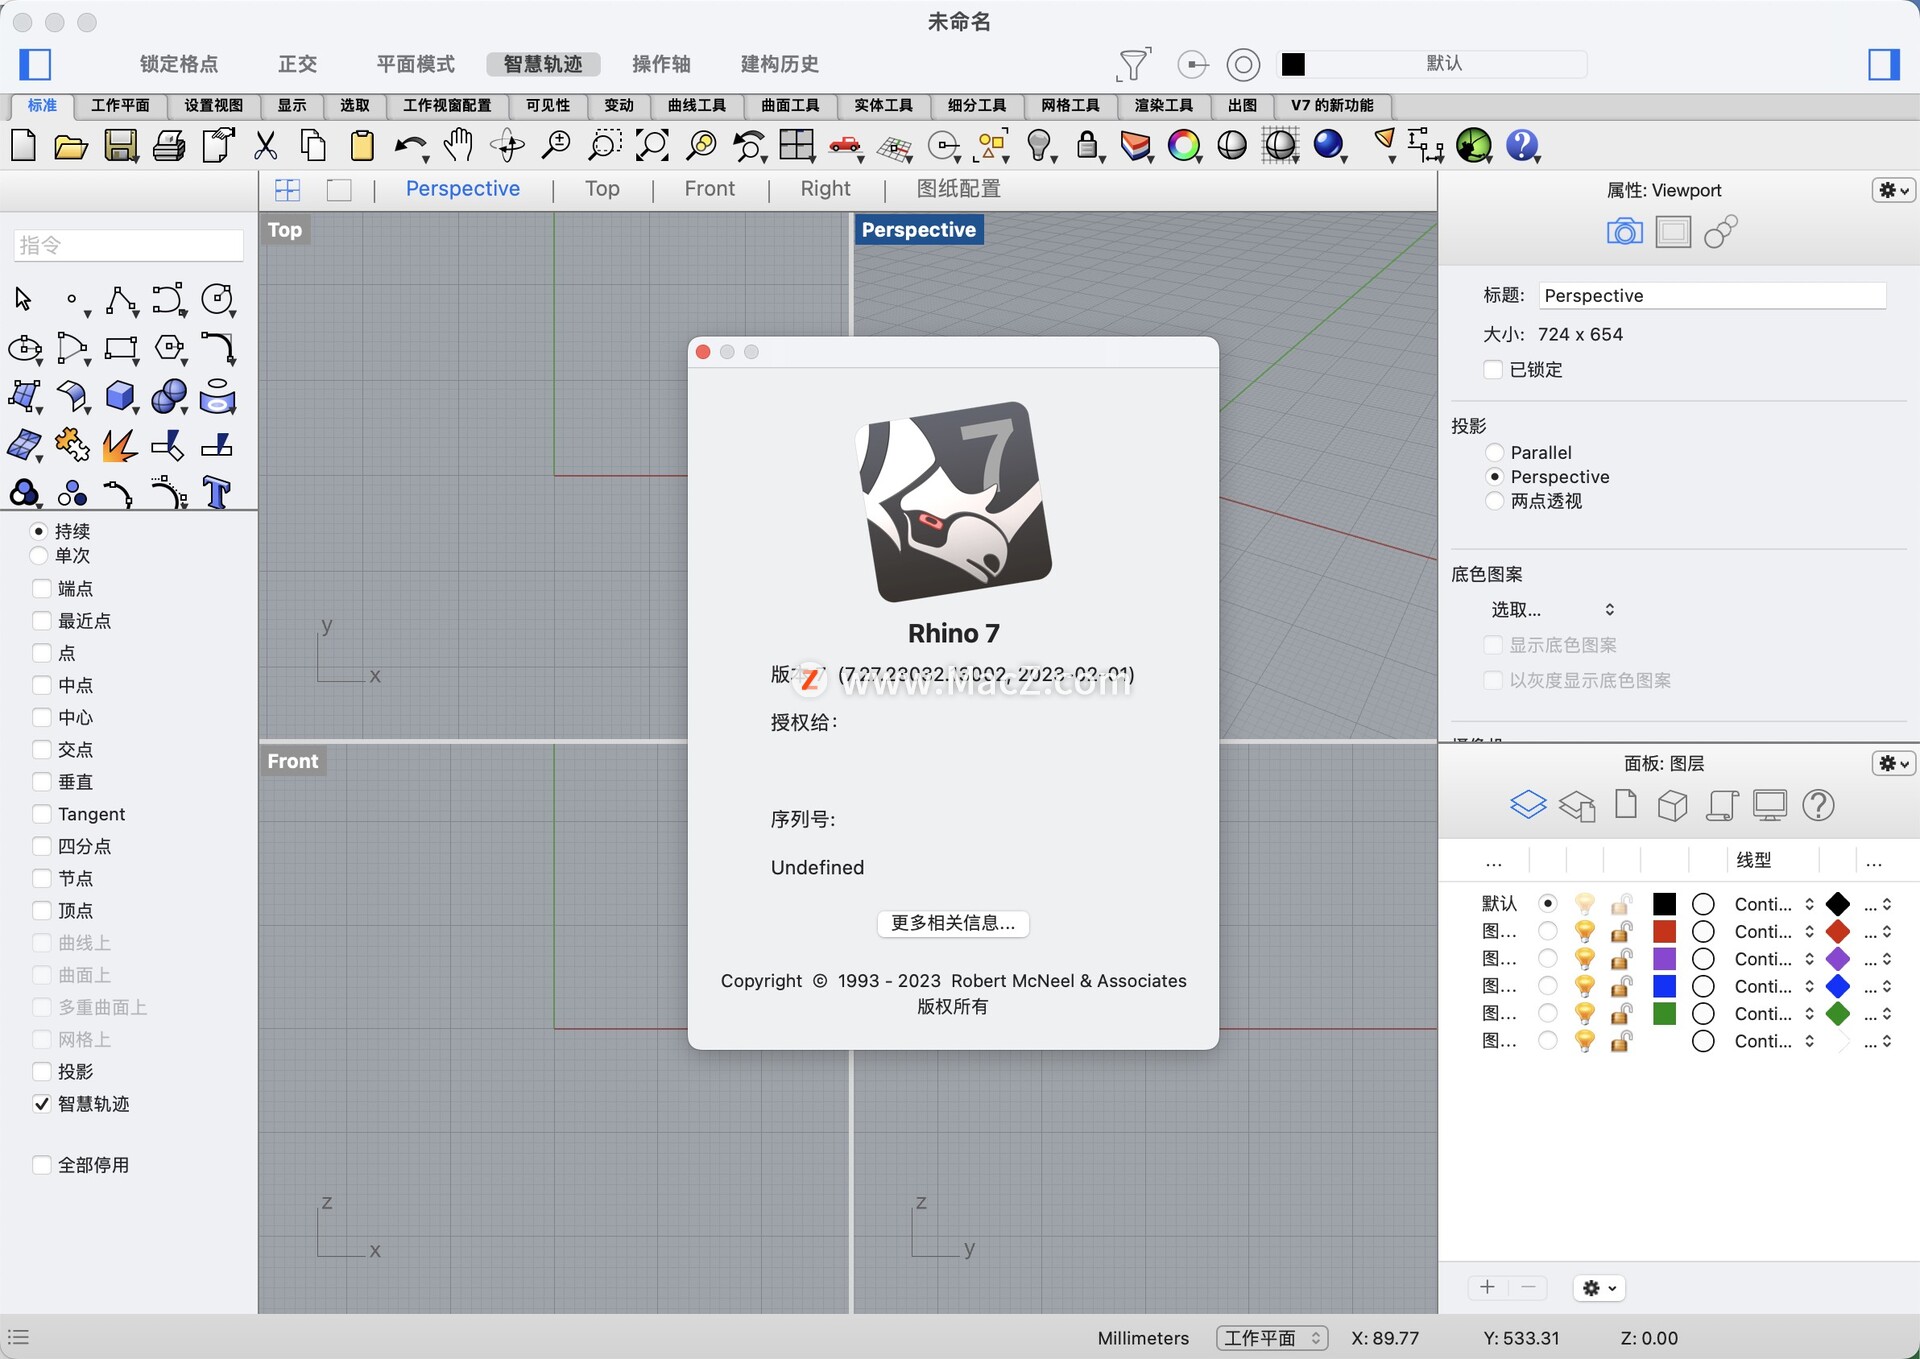The width and height of the screenshot is (1920, 1359).
Task: Open Layers panel gear dropdown
Action: (x=1893, y=763)
